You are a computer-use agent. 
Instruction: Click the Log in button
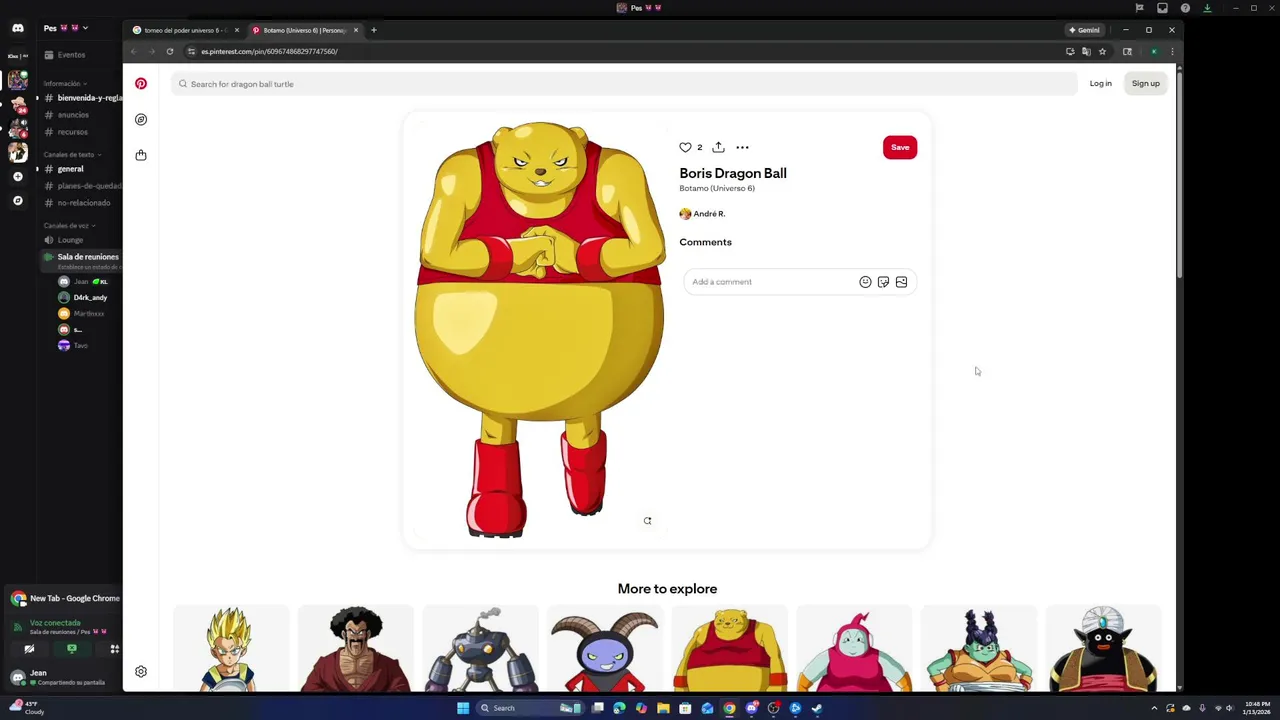[1101, 84]
